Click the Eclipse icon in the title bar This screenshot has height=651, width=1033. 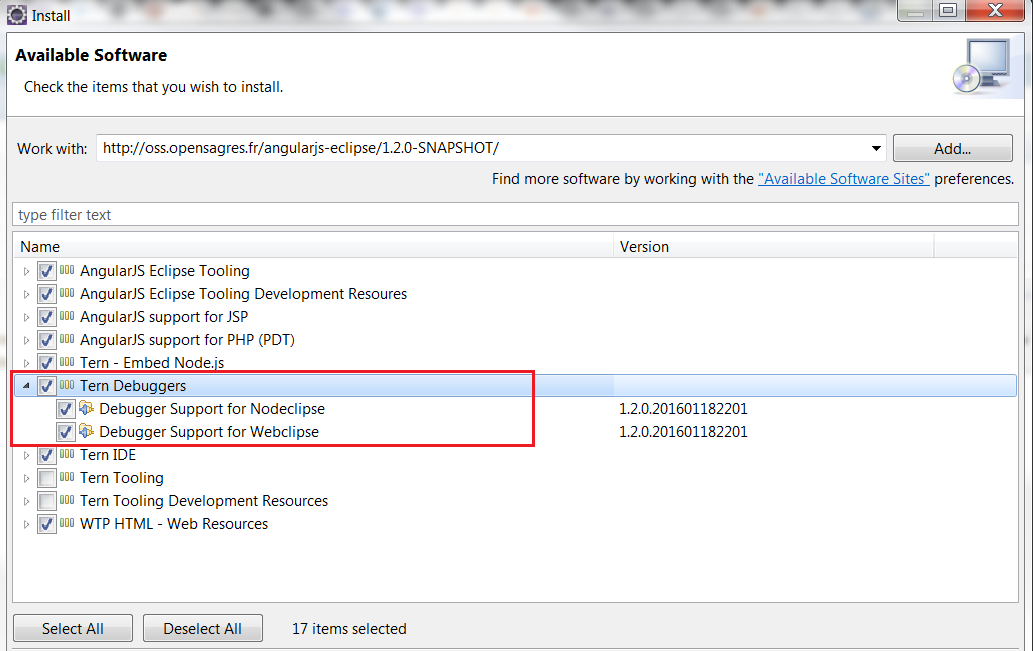pos(14,14)
